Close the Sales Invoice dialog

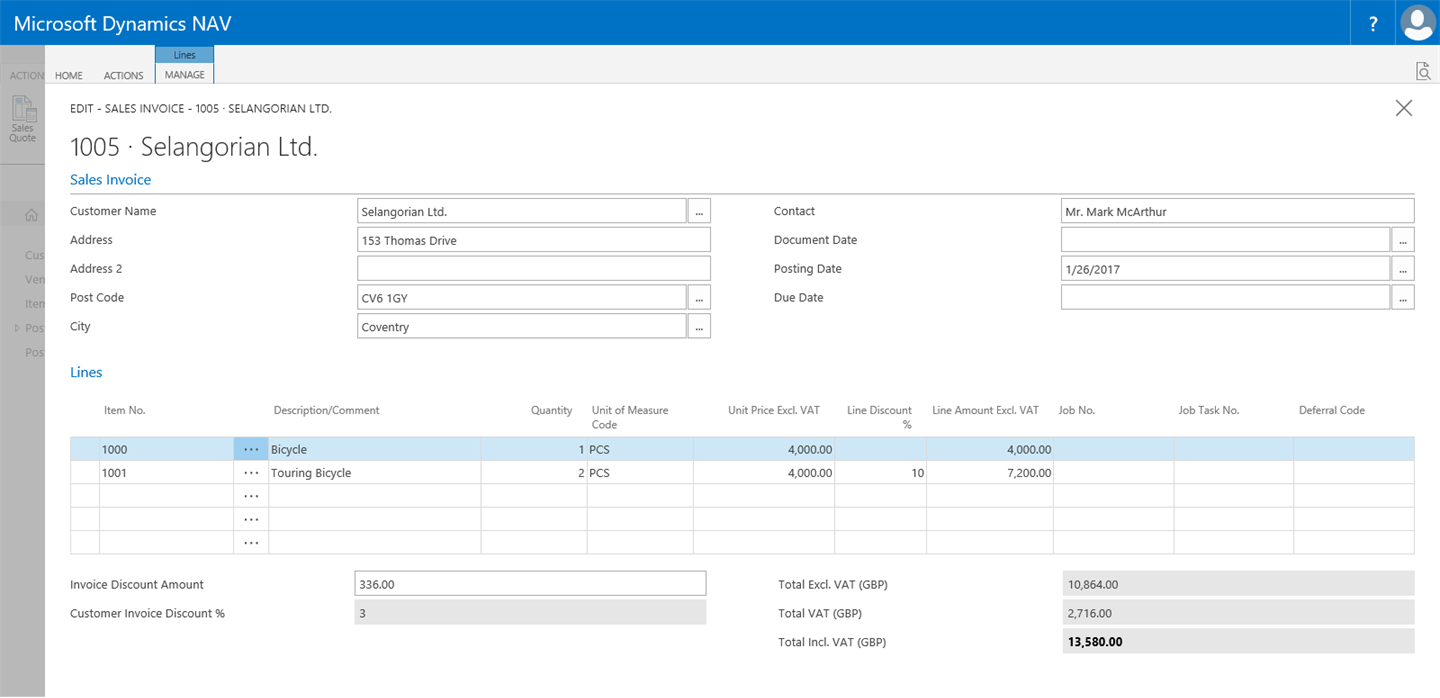1404,108
